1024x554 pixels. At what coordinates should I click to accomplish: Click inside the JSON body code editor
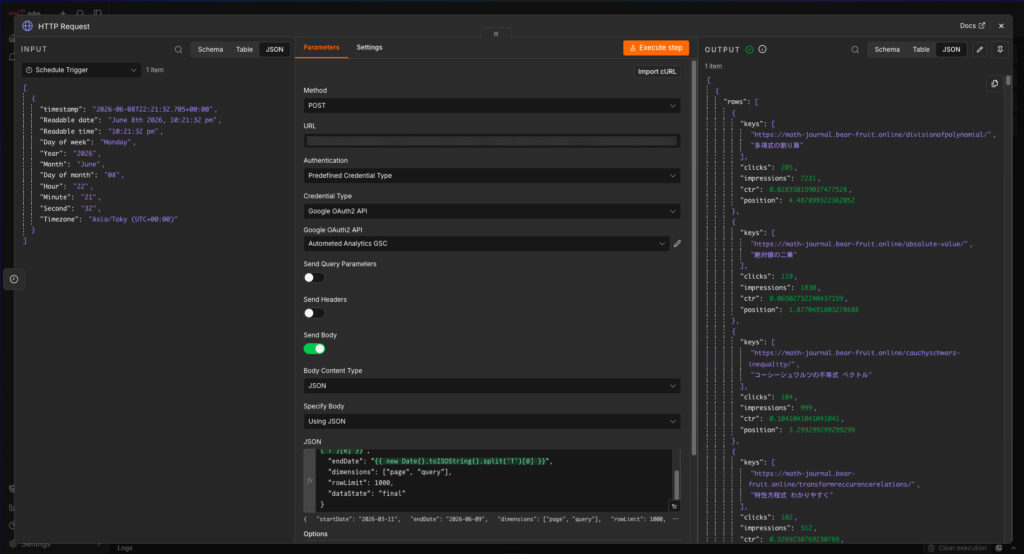point(493,480)
